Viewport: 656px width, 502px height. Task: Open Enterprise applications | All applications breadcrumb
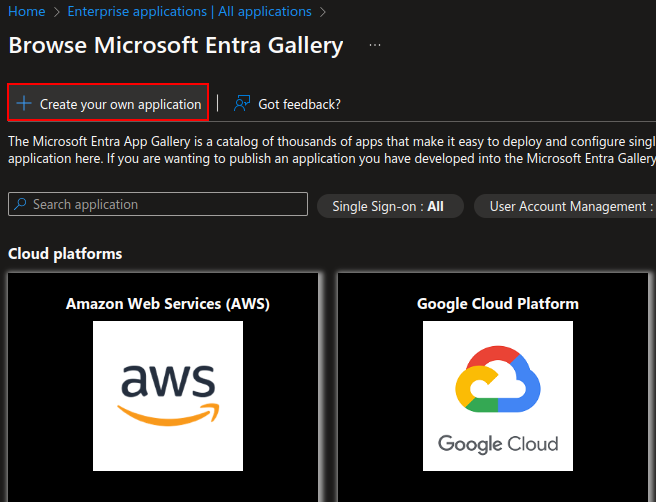pos(190,11)
